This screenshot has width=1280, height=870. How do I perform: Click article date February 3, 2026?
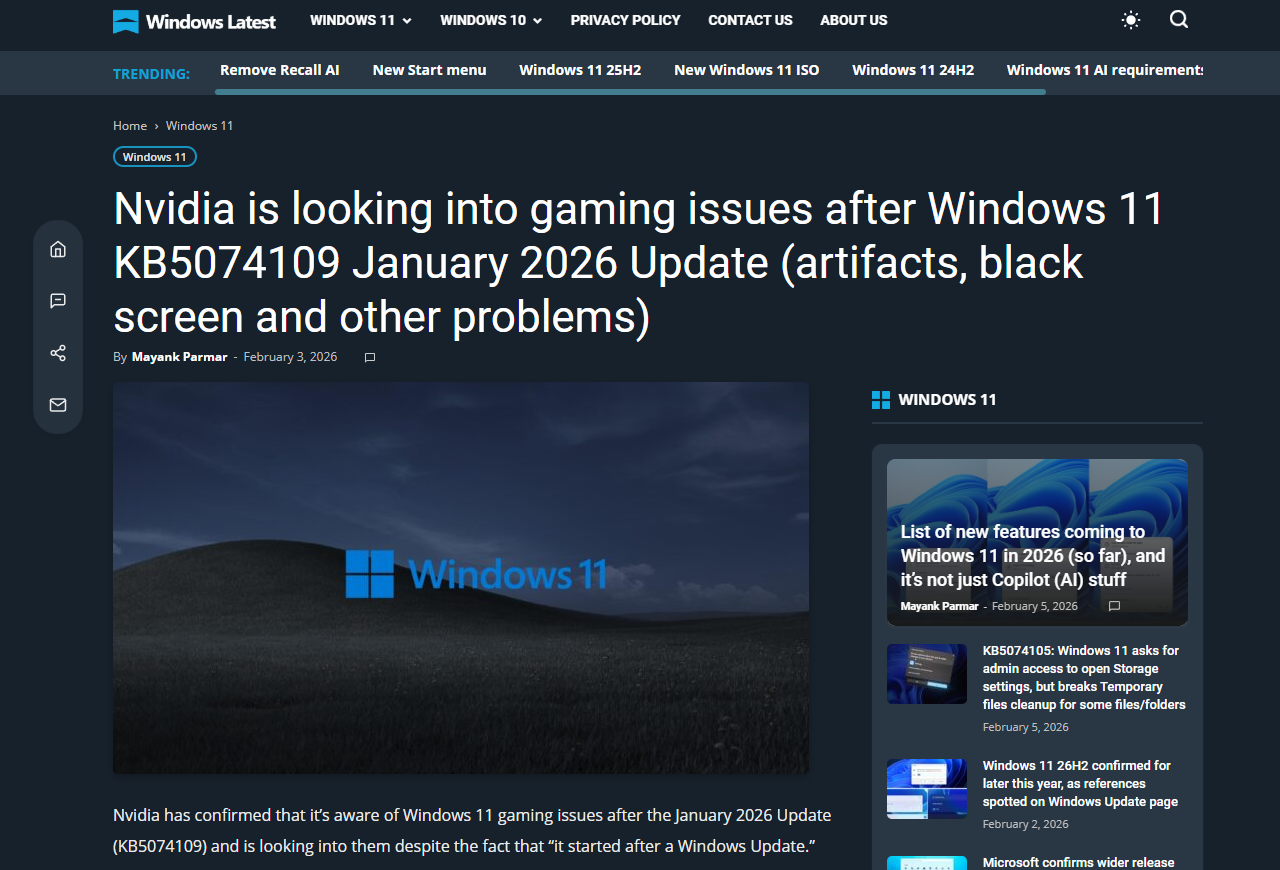(x=291, y=357)
